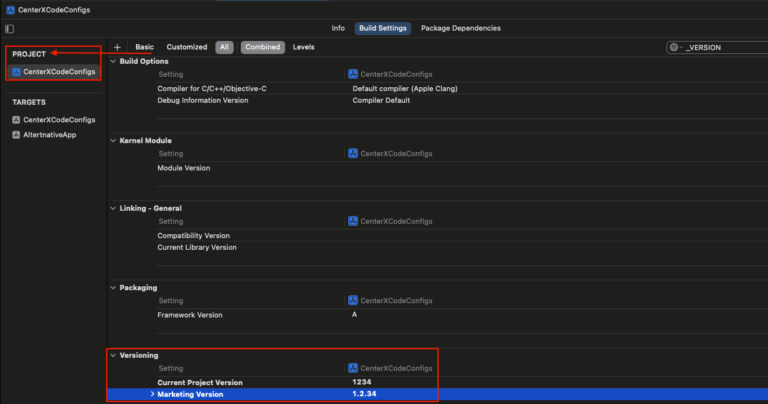Select Compatibility Version setting
This screenshot has width=768, height=404.
point(193,236)
